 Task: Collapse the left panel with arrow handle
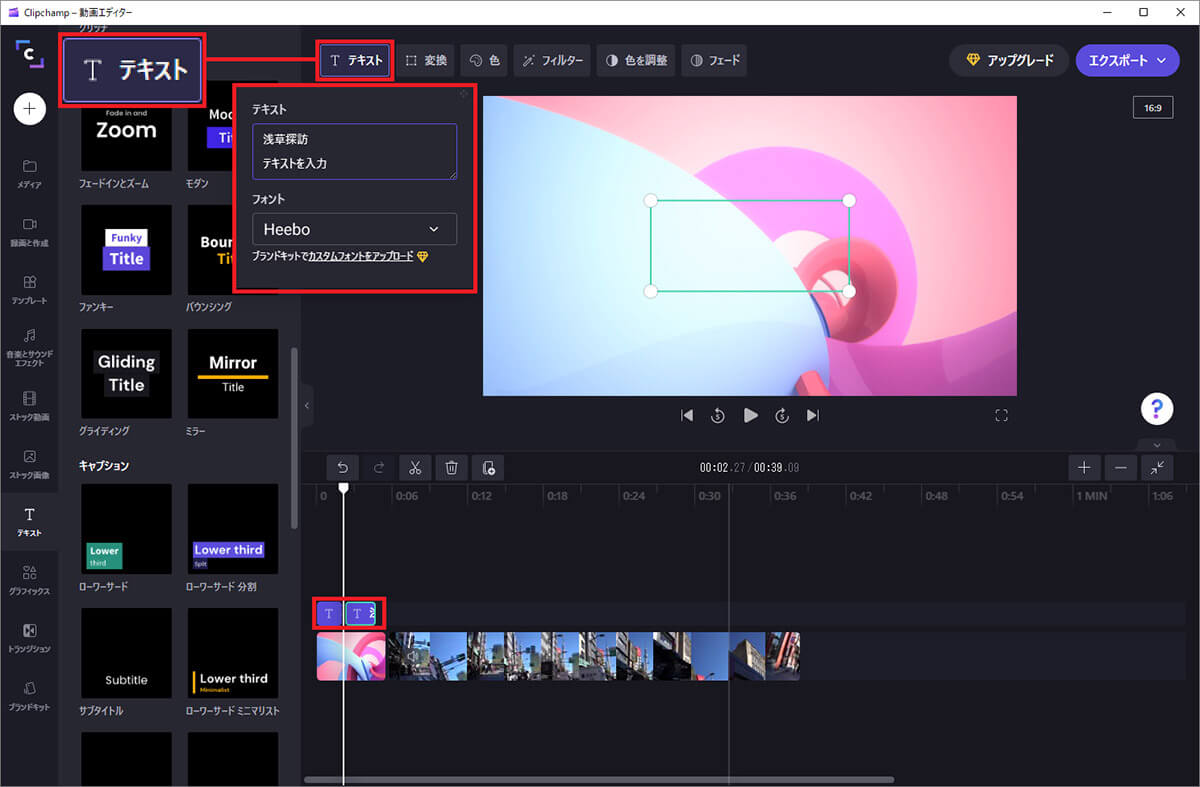pos(307,405)
